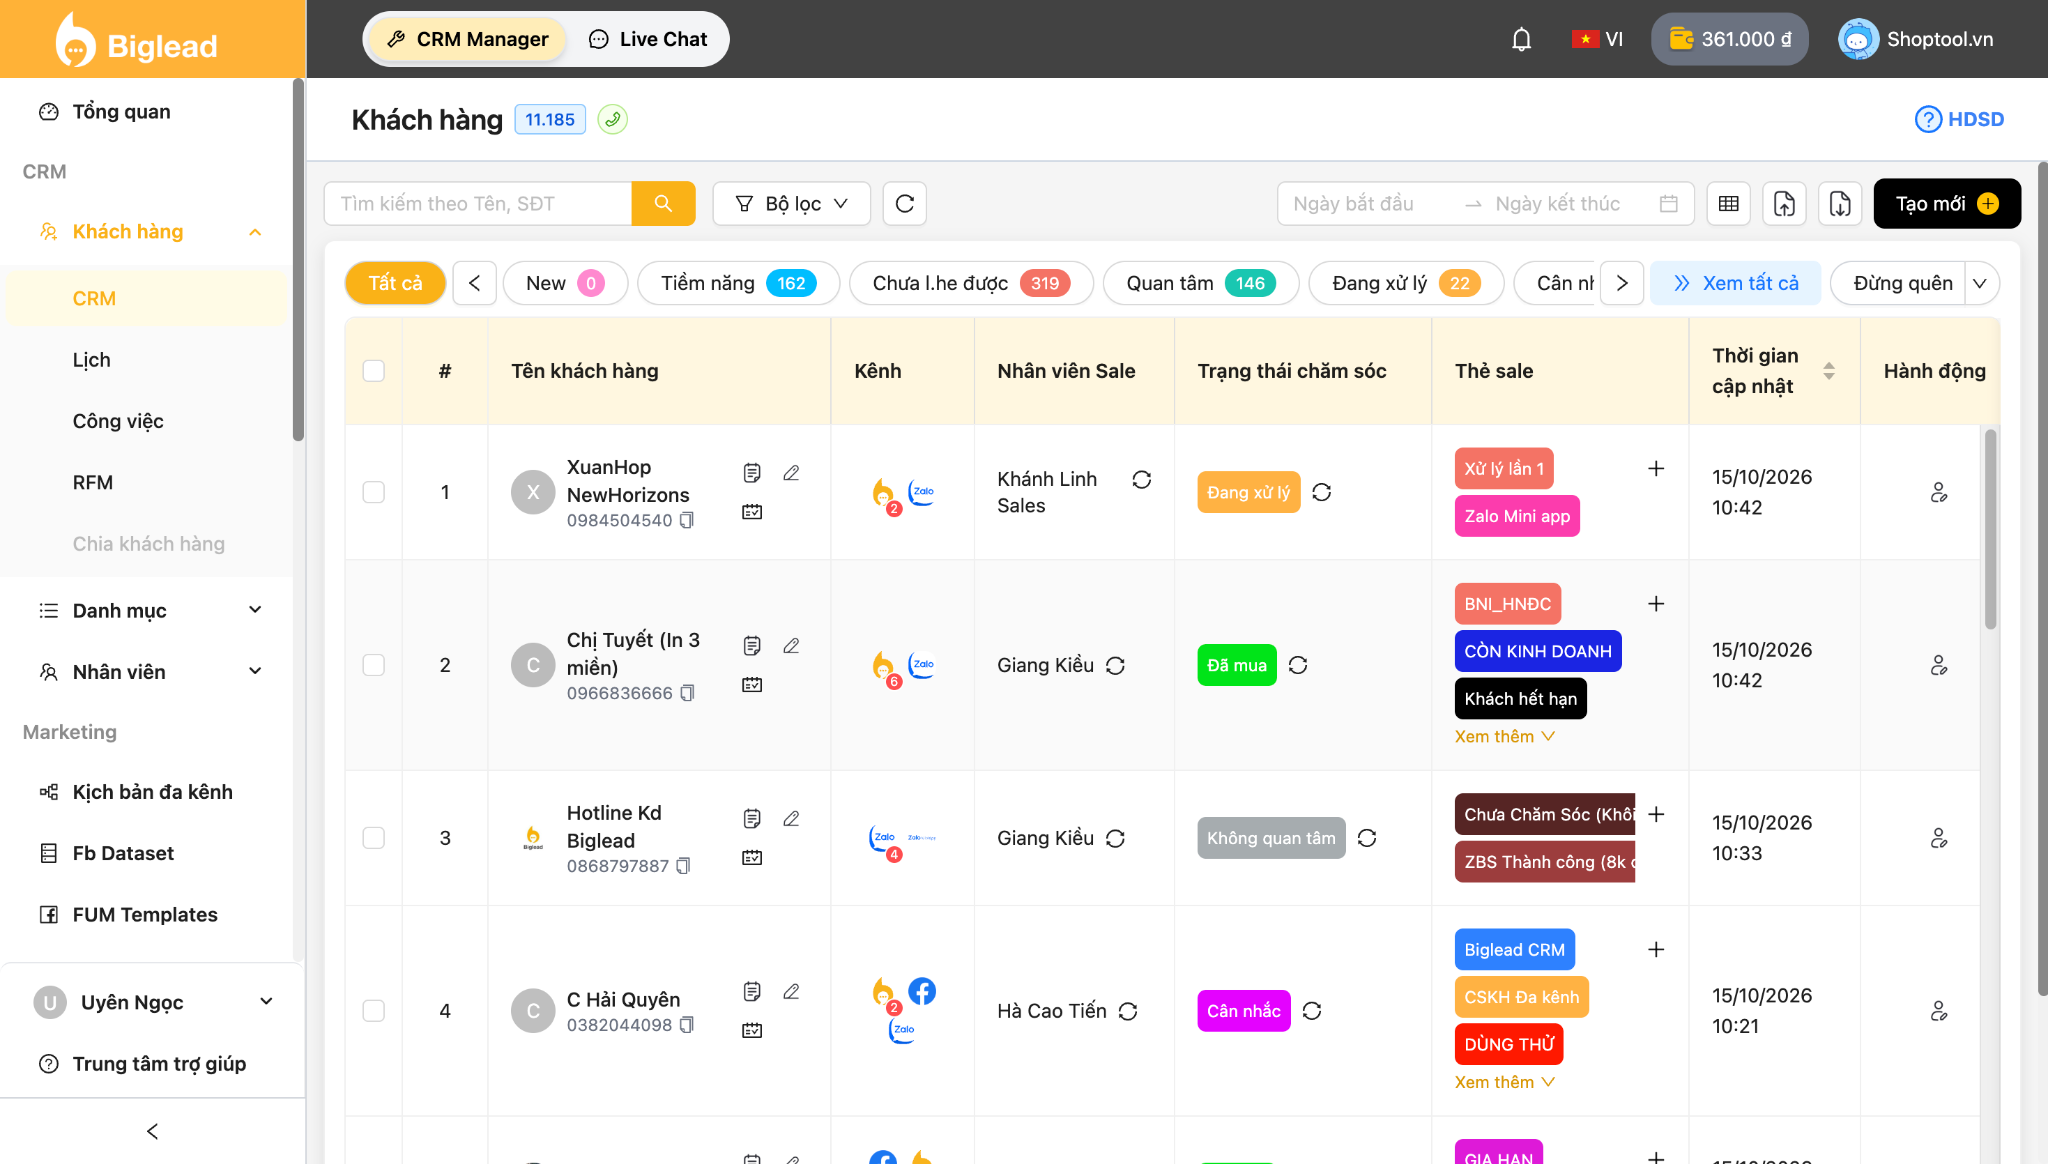Image resolution: width=2048 pixels, height=1164 pixels.
Task: Add sale tag to XuanHop NewHorizons row
Action: coord(1656,468)
